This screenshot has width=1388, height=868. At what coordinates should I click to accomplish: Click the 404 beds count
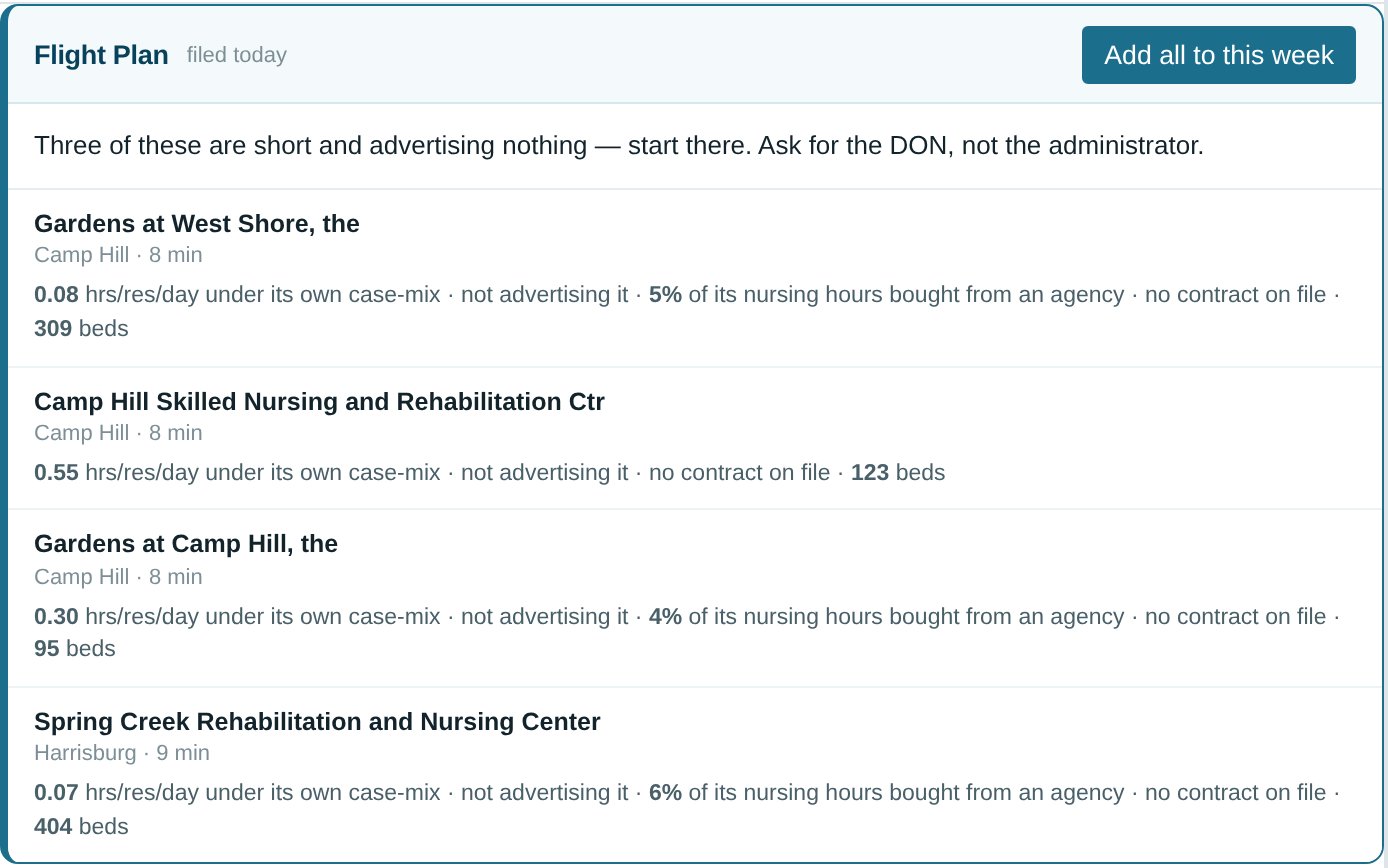81,827
